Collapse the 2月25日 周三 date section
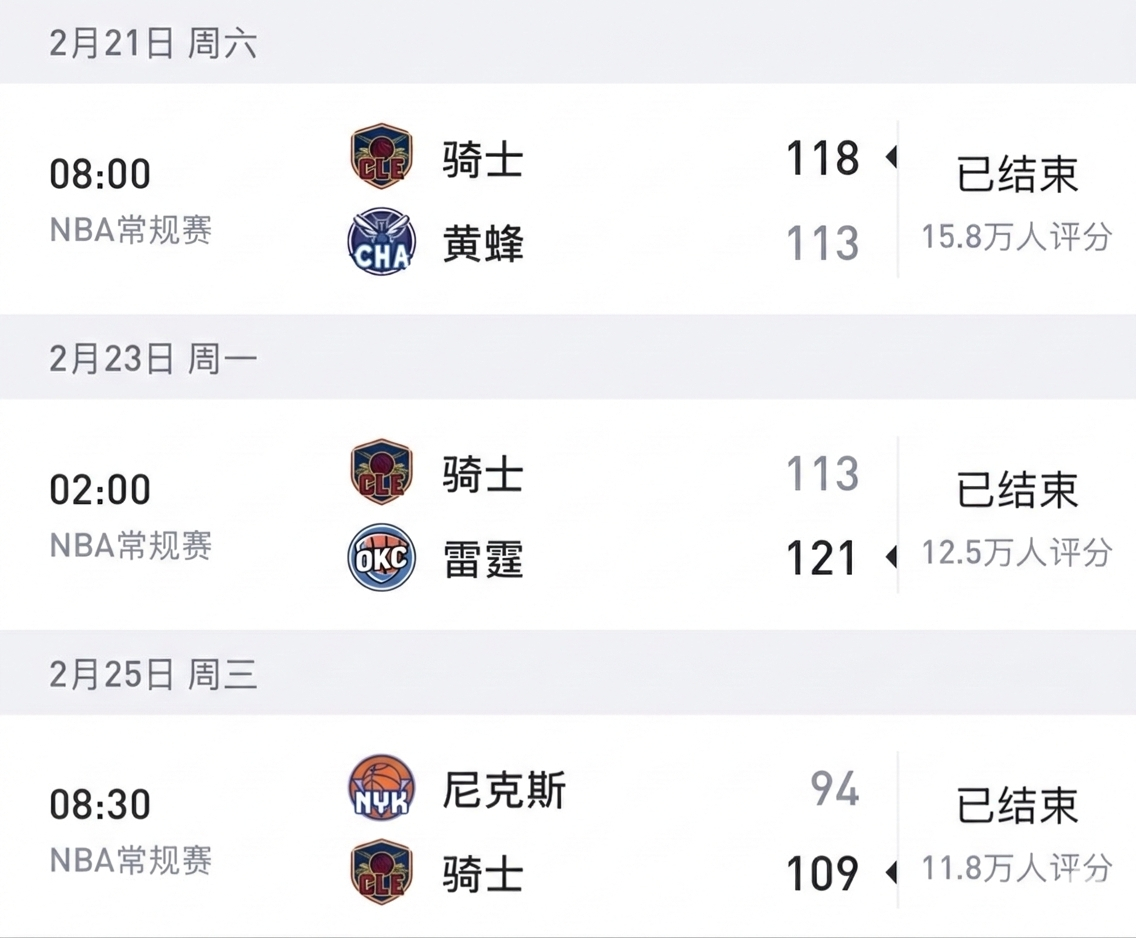 pyautogui.click(x=152, y=674)
